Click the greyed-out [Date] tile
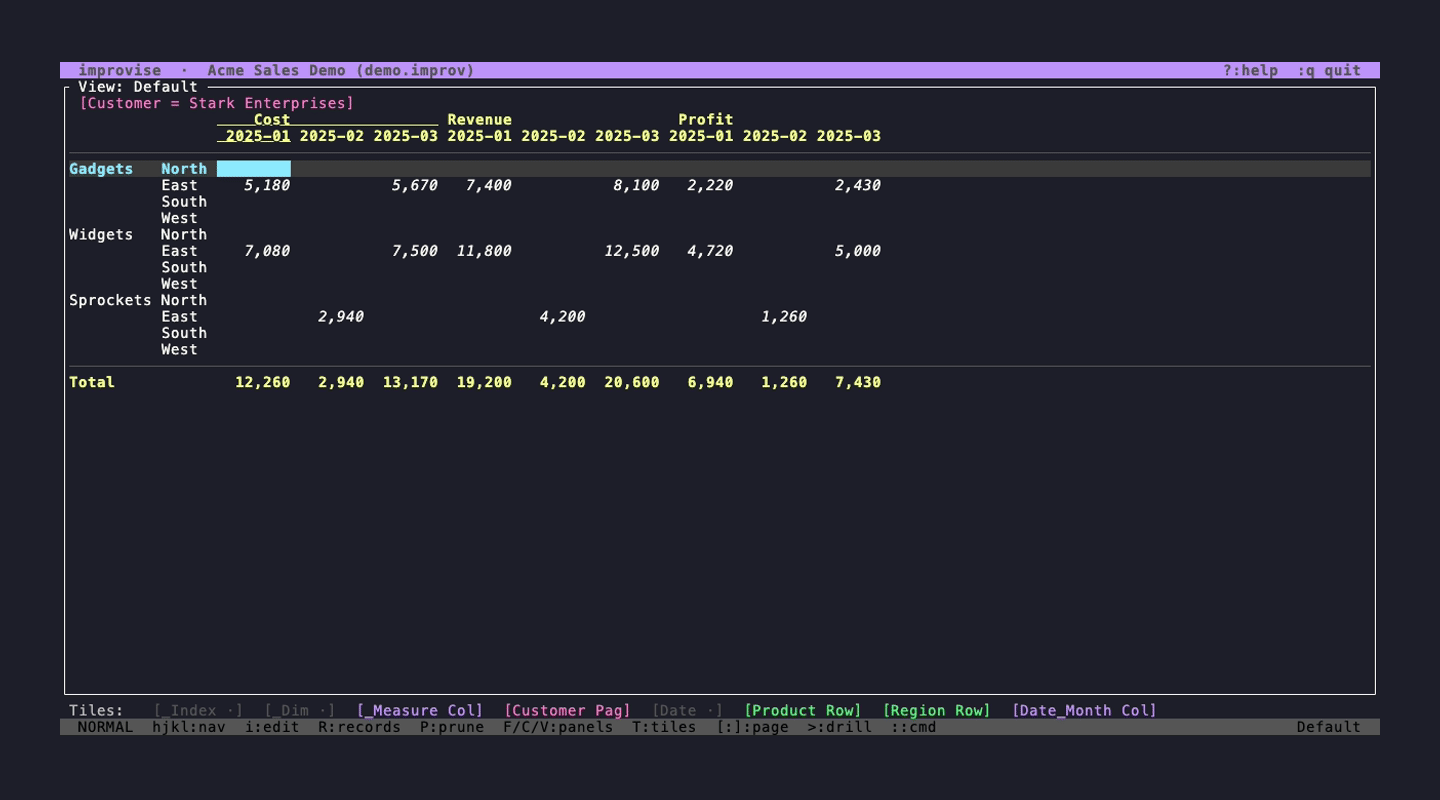Screen dimensions: 1440x800 click(x=688, y=711)
